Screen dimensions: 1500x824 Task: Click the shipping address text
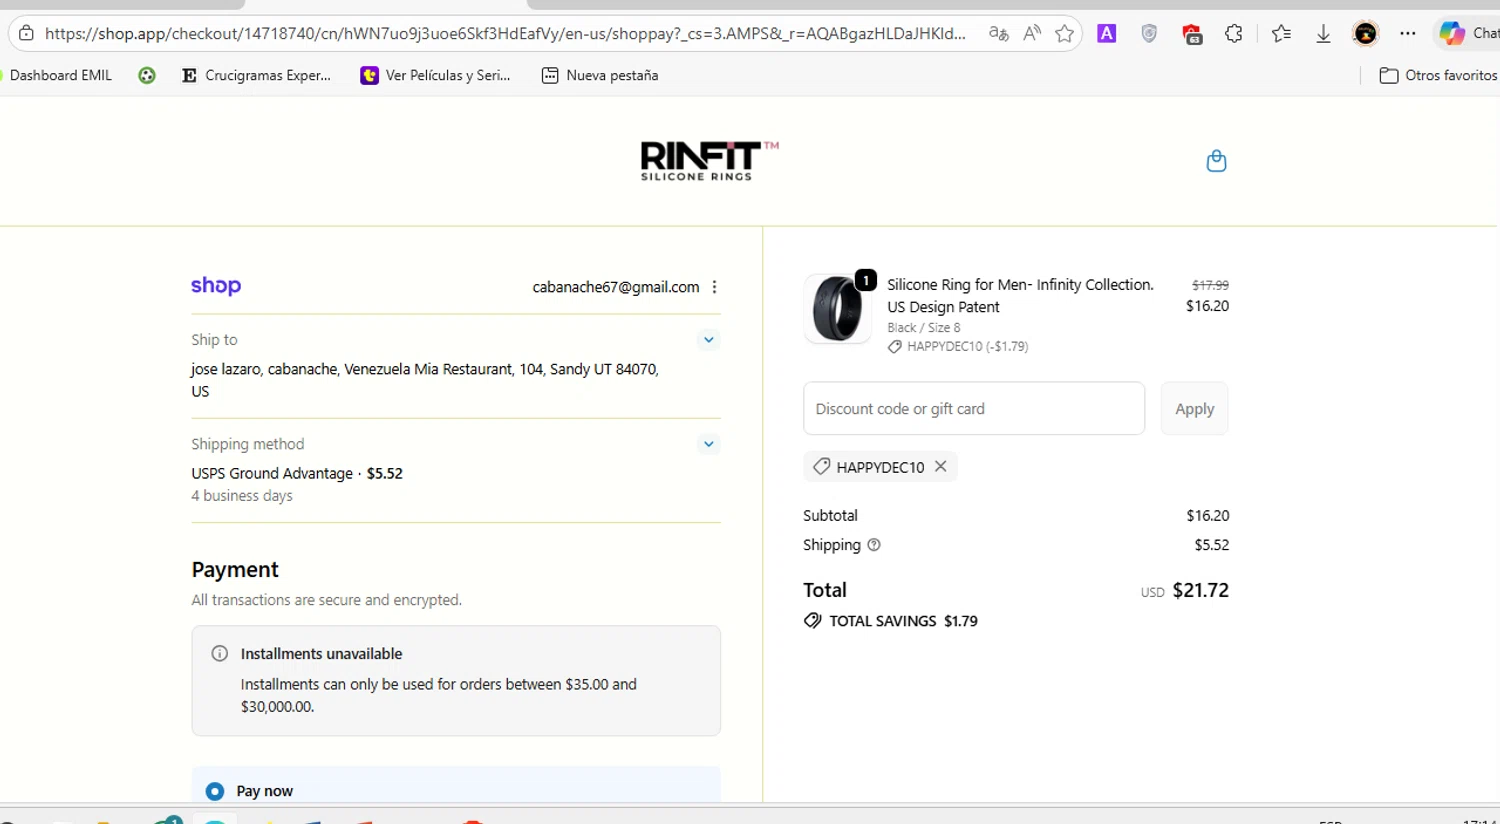point(425,380)
